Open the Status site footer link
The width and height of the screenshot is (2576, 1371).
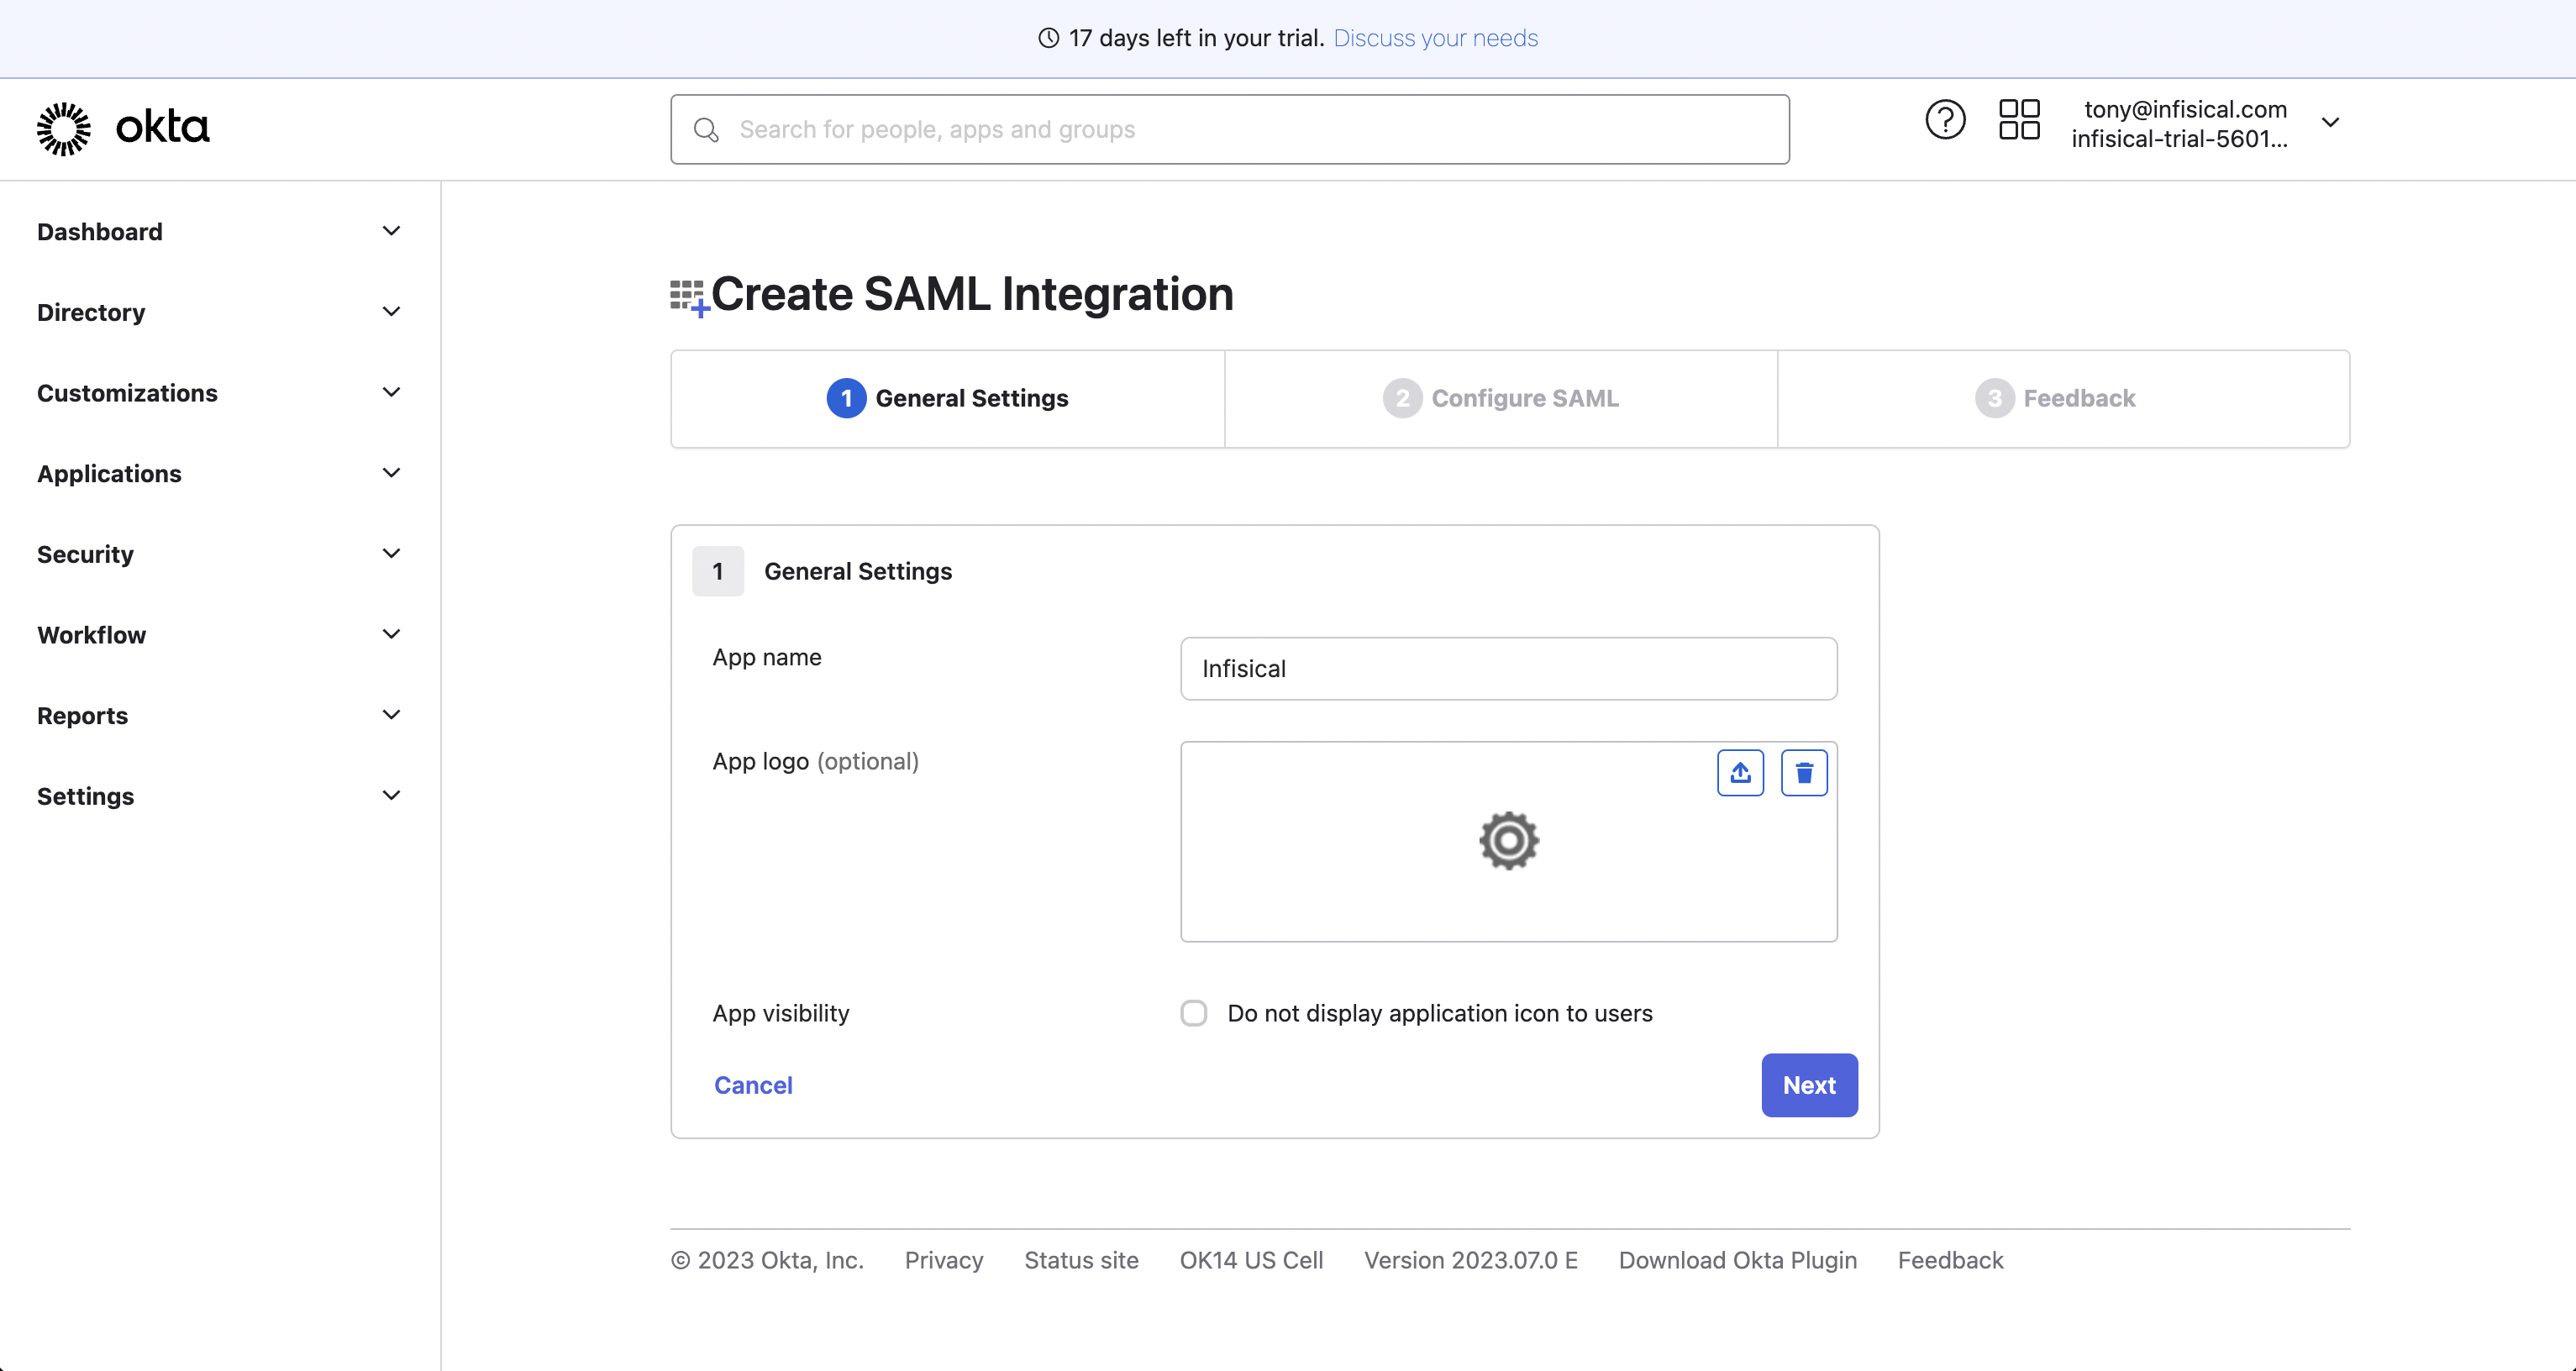(1081, 1260)
